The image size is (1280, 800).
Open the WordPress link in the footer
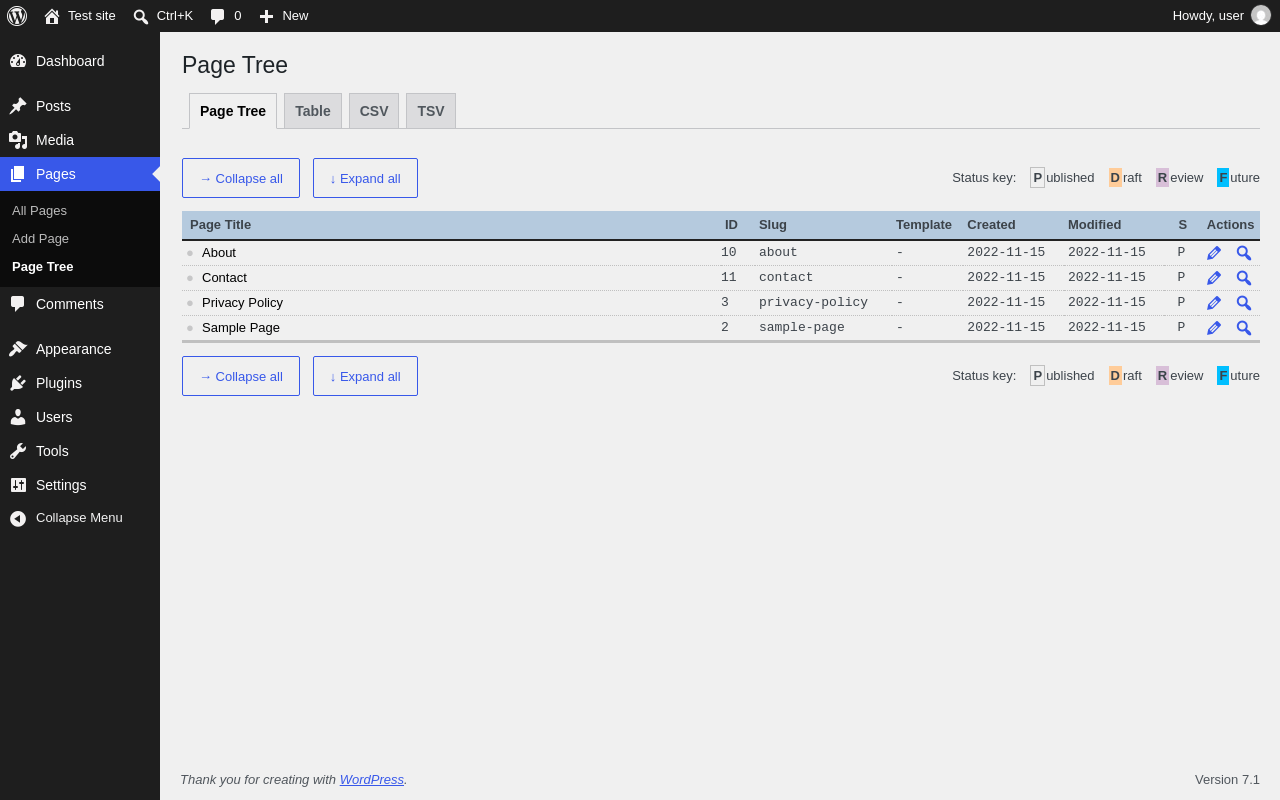[x=372, y=779]
